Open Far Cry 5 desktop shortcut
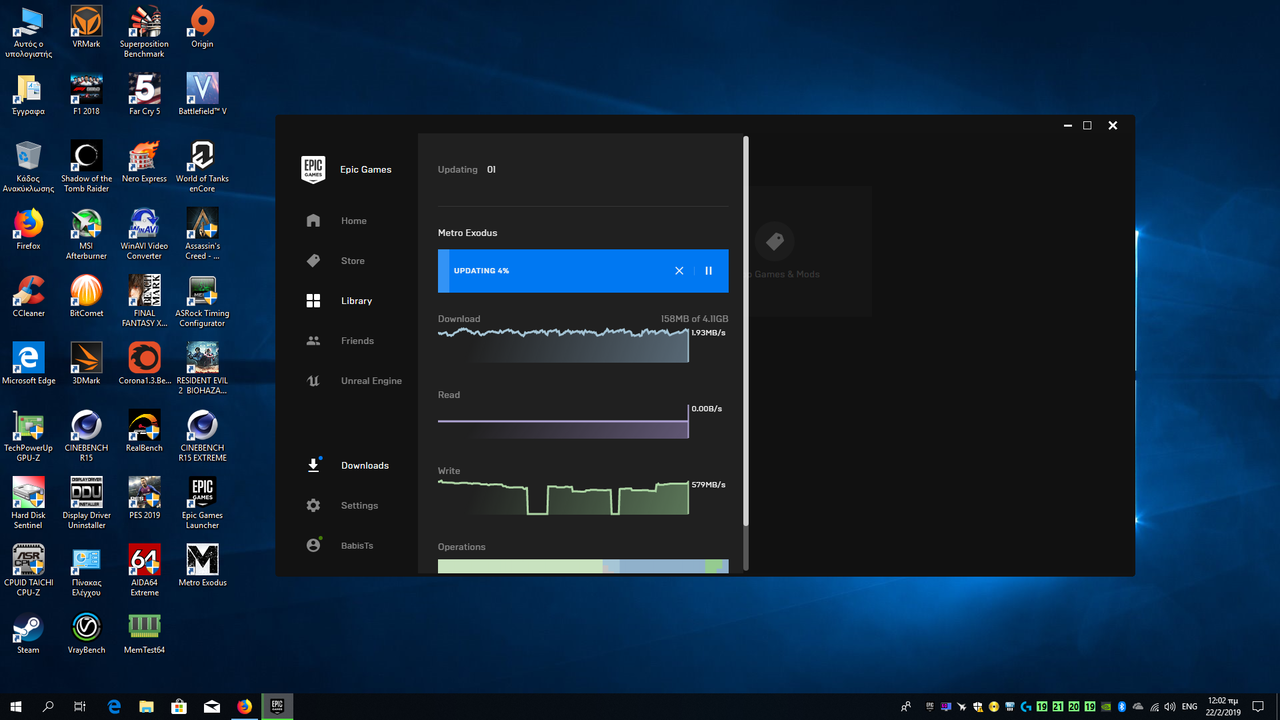This screenshot has height=720, width=1280. coord(144,95)
